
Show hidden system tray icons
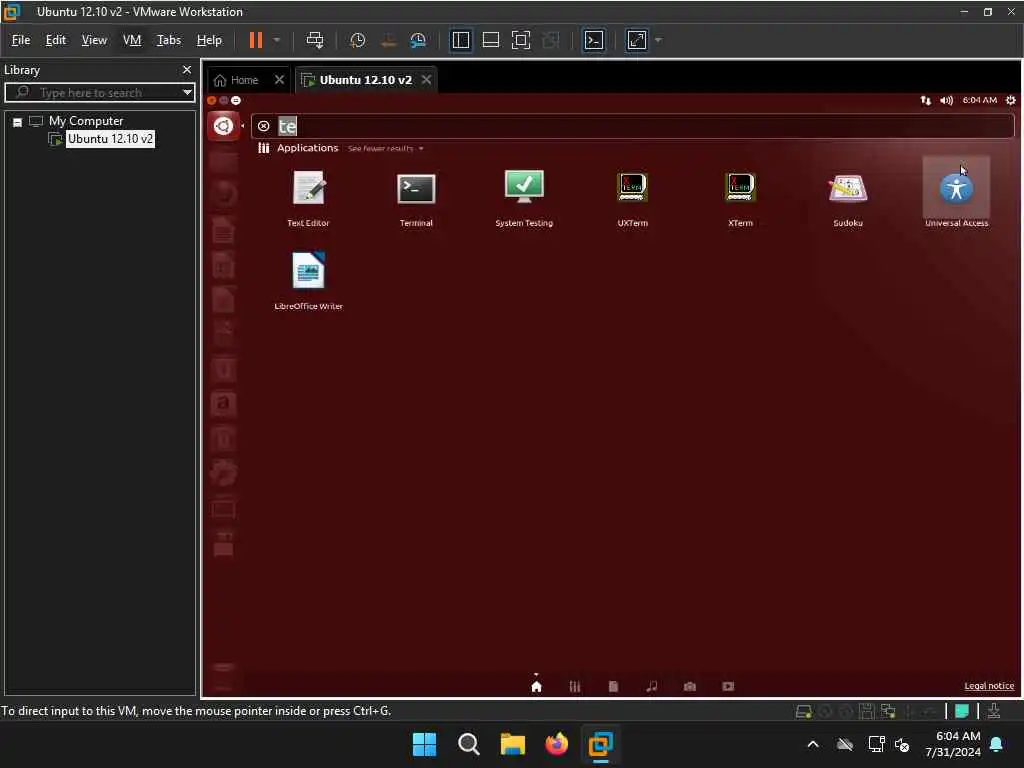point(813,744)
